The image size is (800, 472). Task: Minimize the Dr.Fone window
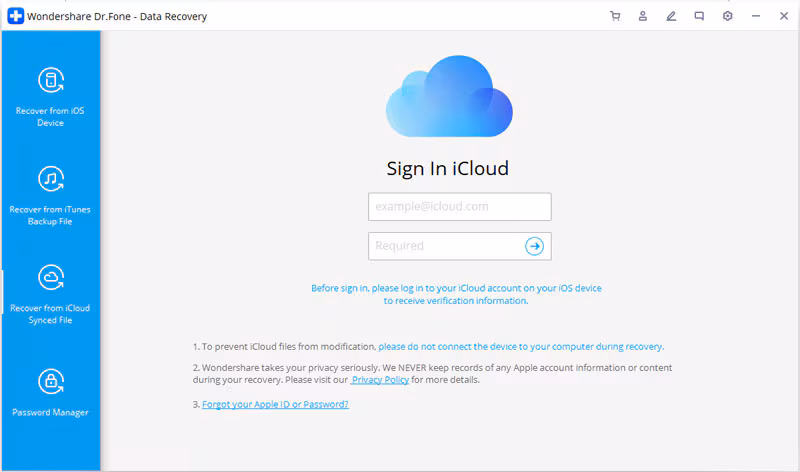click(x=756, y=16)
